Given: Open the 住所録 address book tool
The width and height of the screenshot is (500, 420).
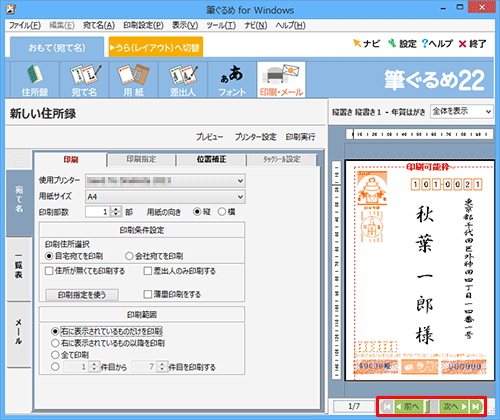Looking at the screenshot, I should pos(35,80).
